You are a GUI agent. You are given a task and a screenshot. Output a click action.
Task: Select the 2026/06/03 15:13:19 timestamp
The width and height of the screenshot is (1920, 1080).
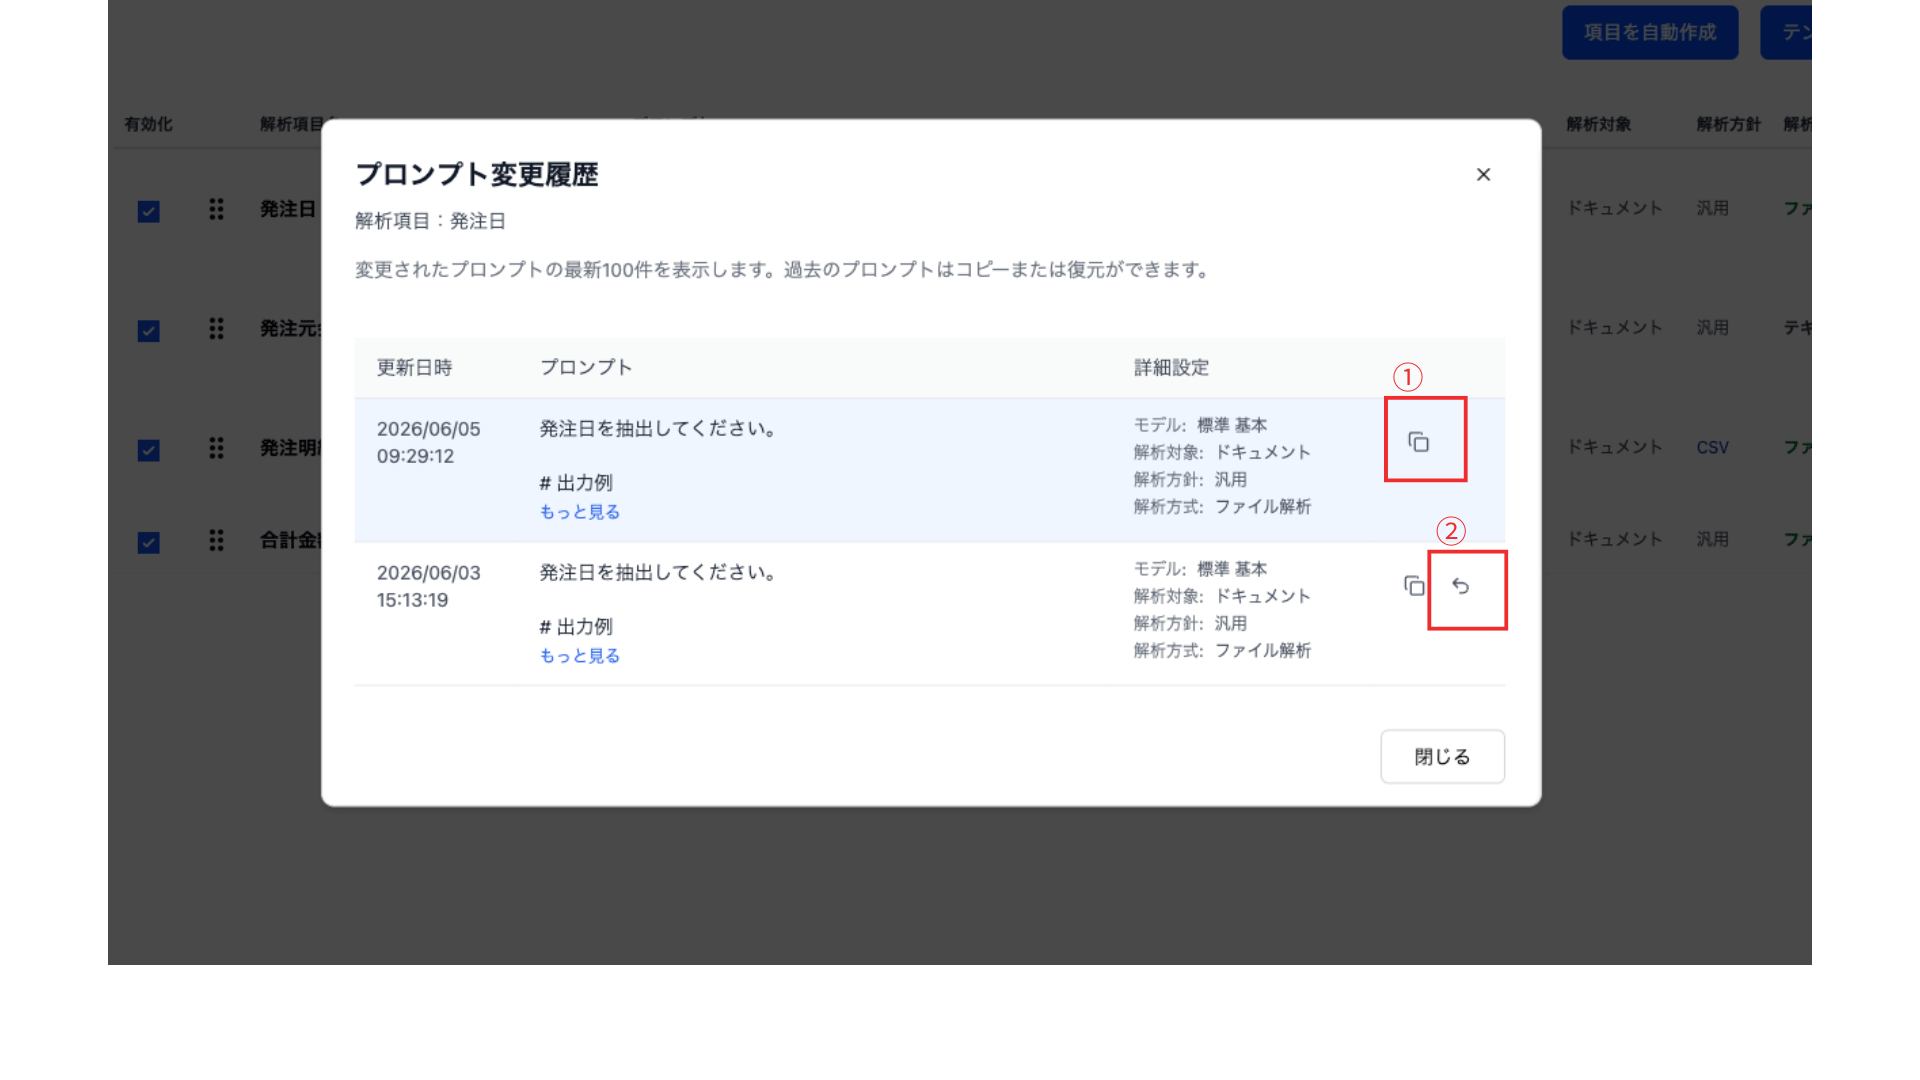coord(428,586)
